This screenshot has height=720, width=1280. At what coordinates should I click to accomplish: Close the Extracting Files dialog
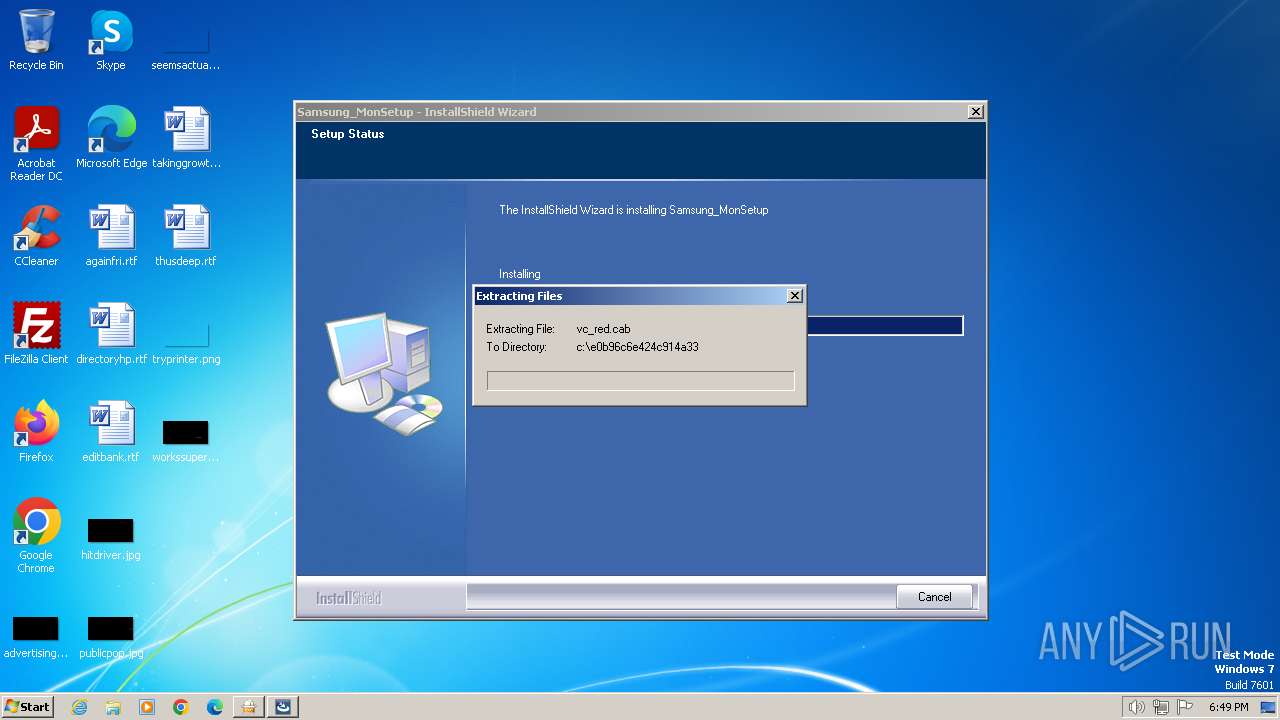tap(795, 296)
